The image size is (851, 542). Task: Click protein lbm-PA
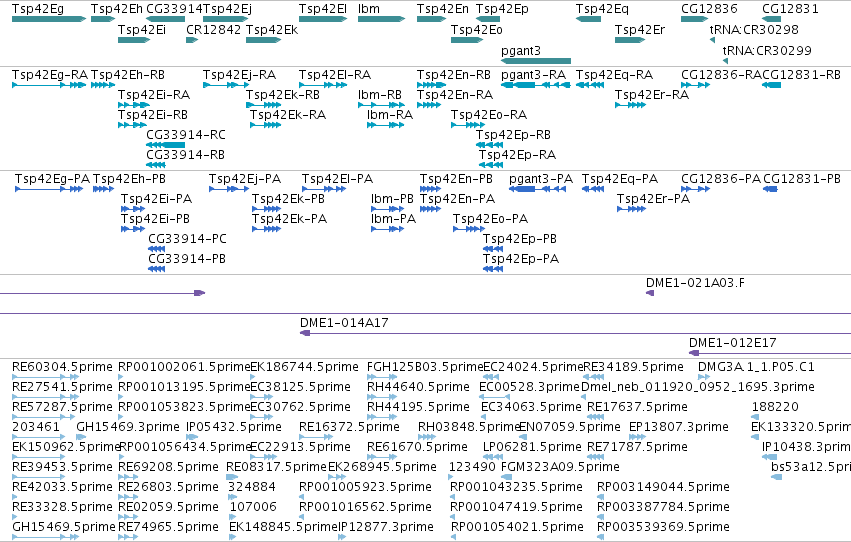coord(393,219)
